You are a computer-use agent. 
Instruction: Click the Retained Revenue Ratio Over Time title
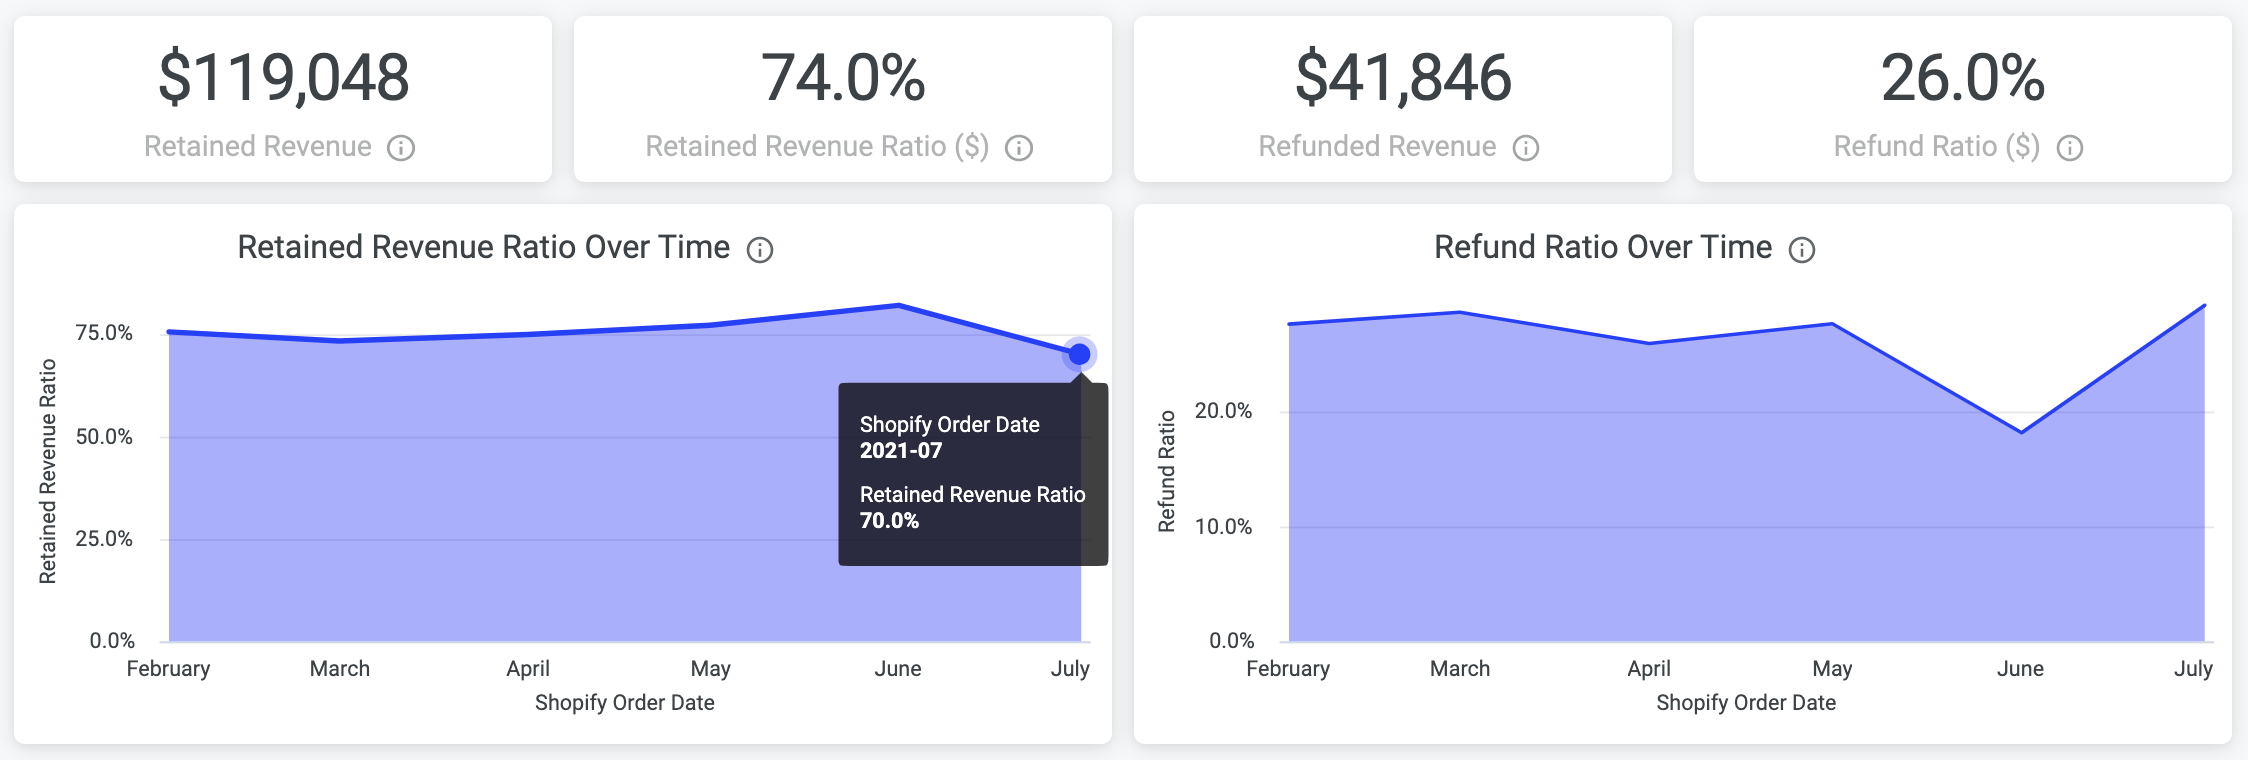point(483,247)
